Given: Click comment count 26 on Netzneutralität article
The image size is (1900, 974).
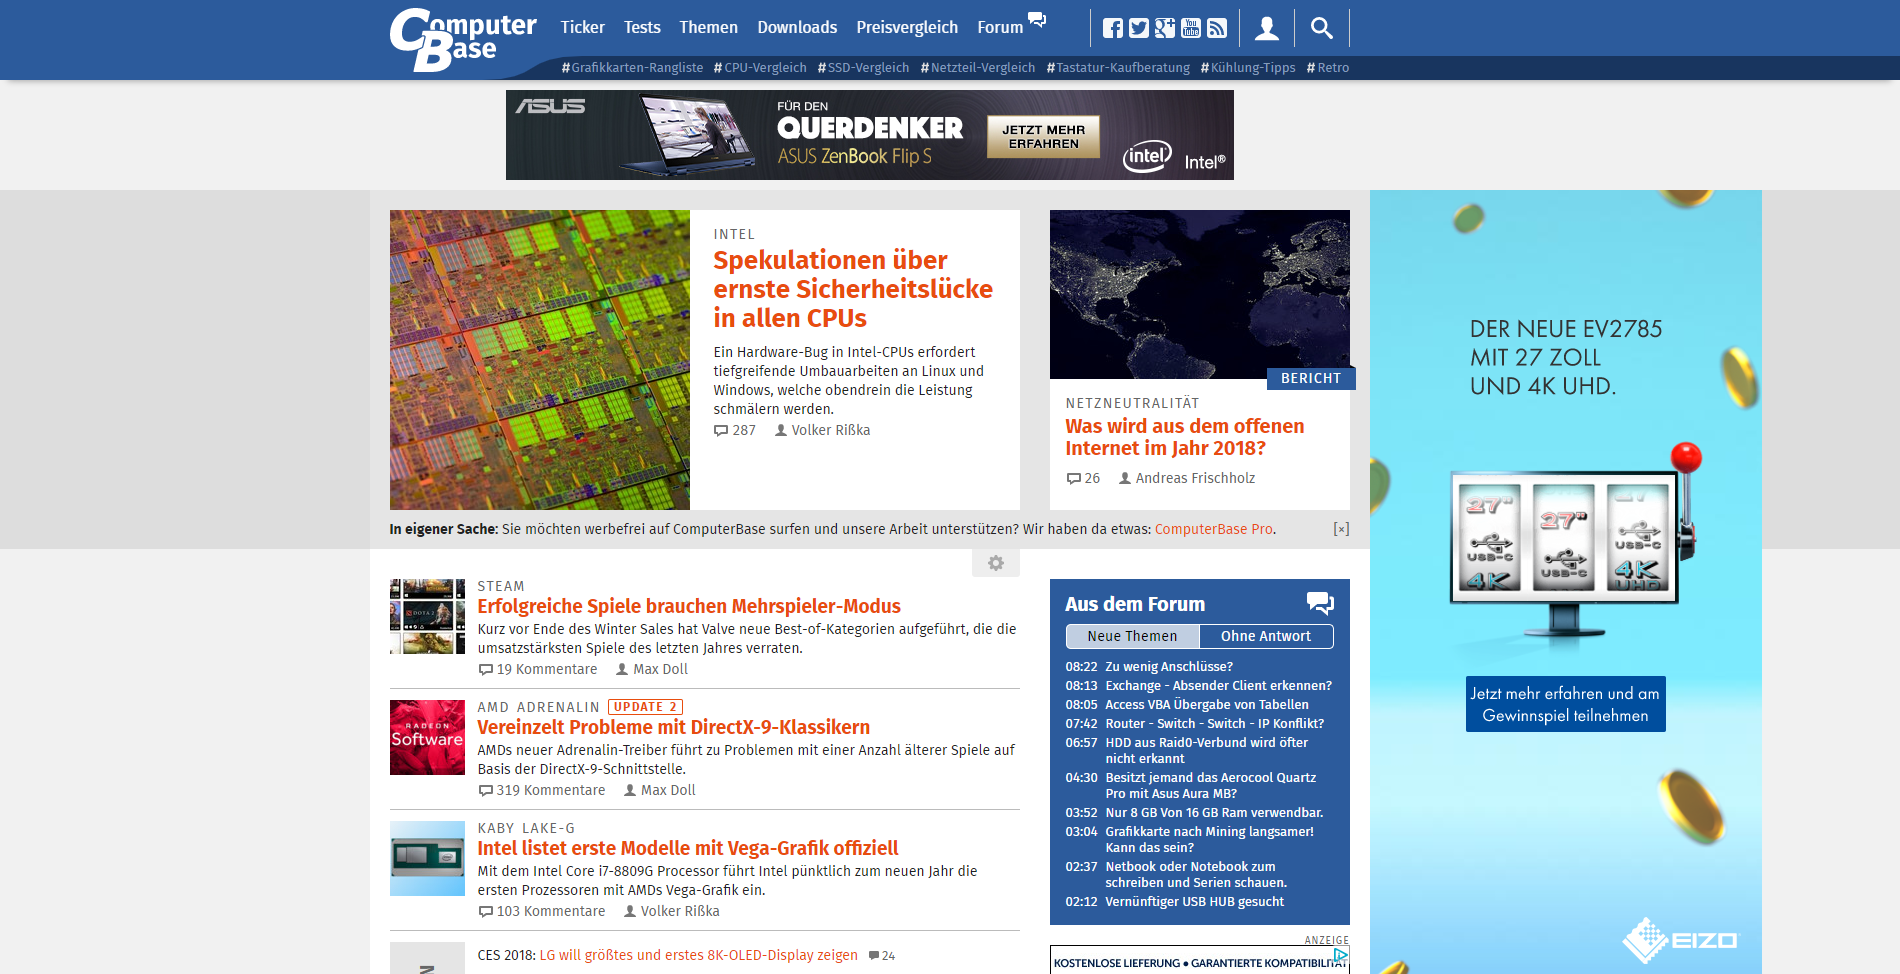Looking at the screenshot, I should 1083,478.
